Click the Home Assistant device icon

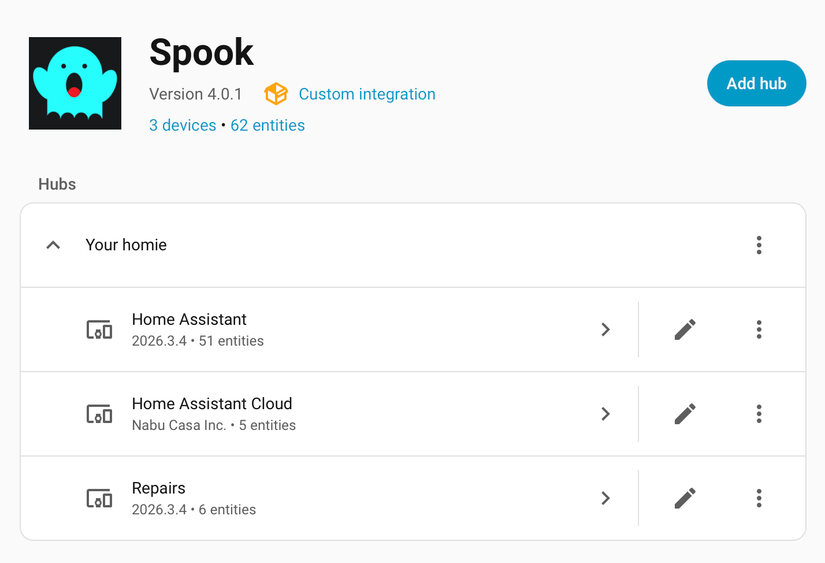pos(99,330)
